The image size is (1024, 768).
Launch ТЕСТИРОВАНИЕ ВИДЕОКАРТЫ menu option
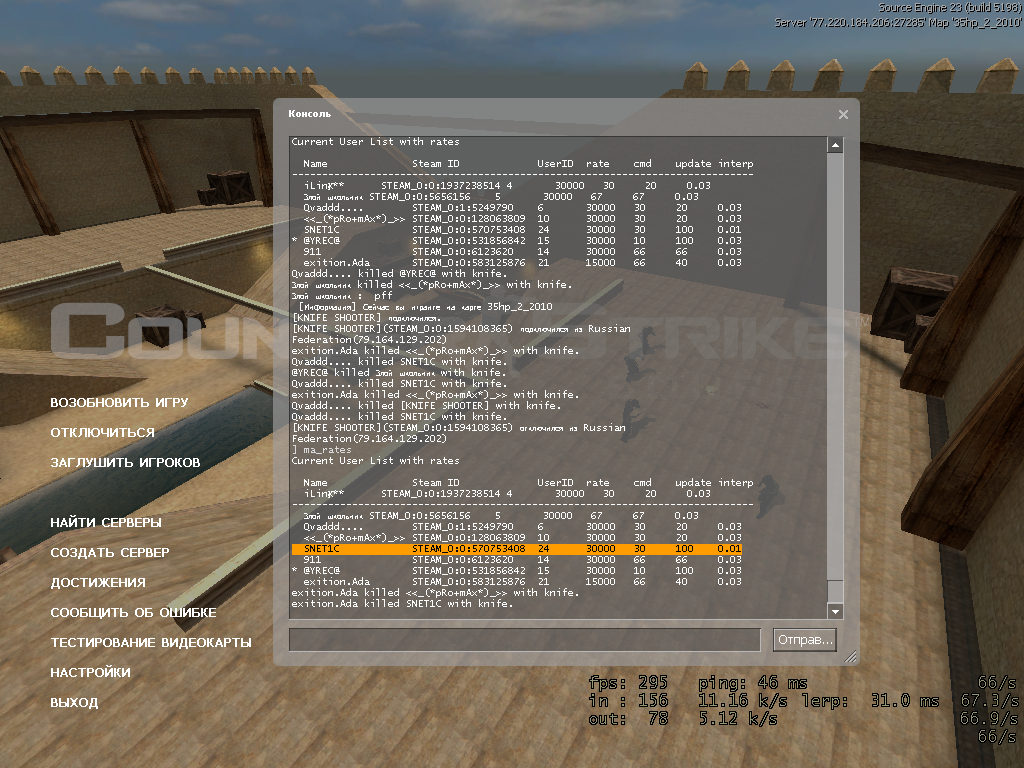coord(151,643)
